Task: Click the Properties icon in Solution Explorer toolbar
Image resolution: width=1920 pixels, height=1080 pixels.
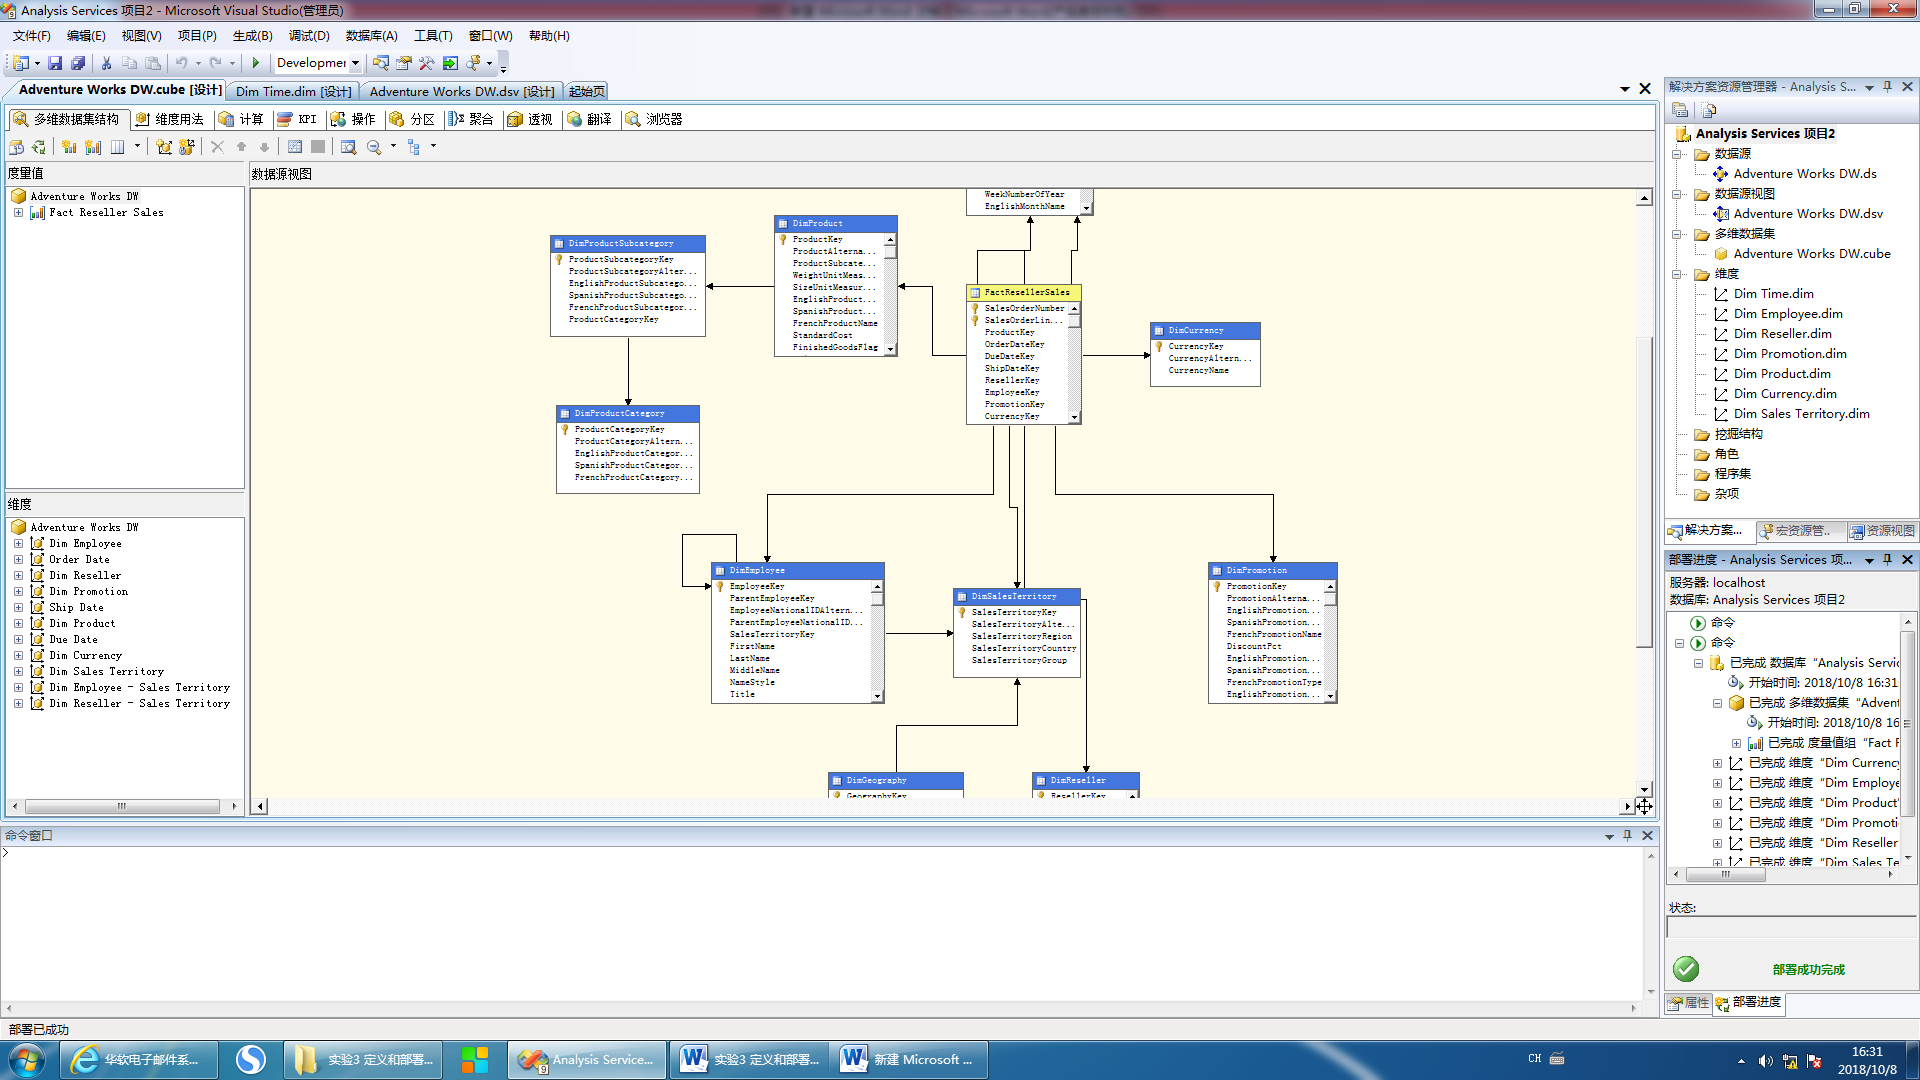Action: click(x=1679, y=110)
